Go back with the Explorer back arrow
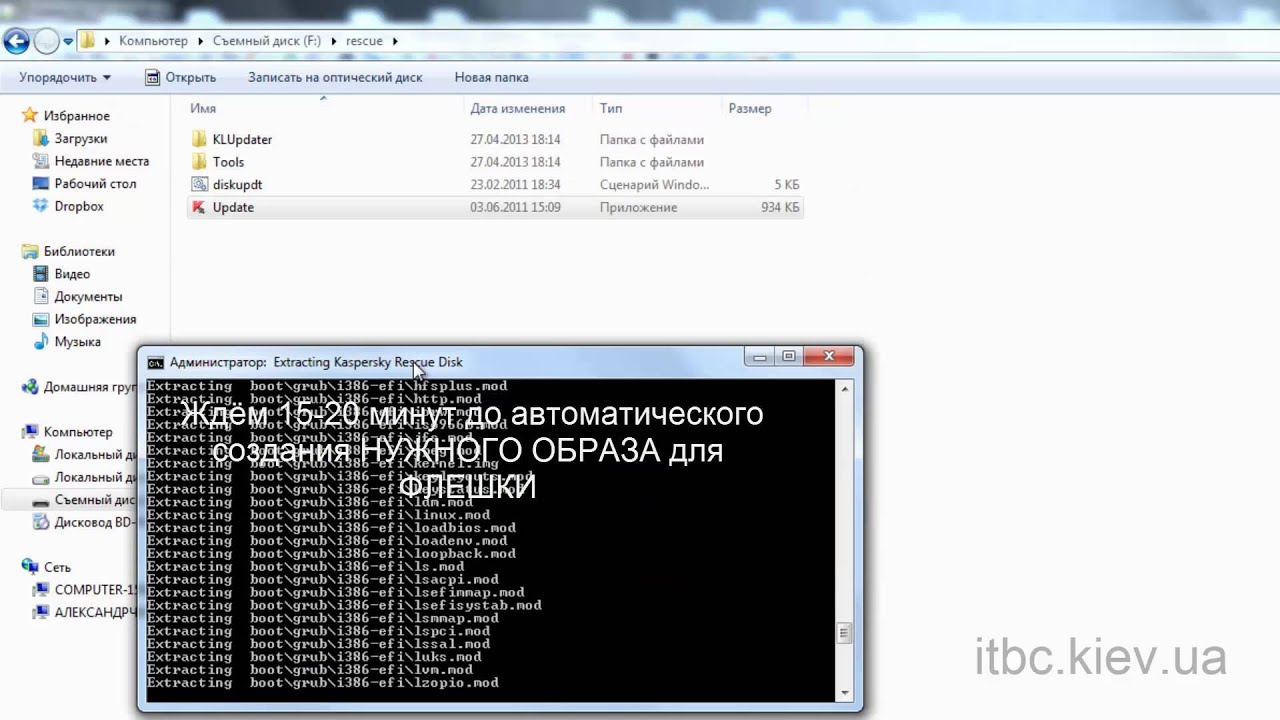Image resolution: width=1280 pixels, height=720 pixels. tap(16, 41)
